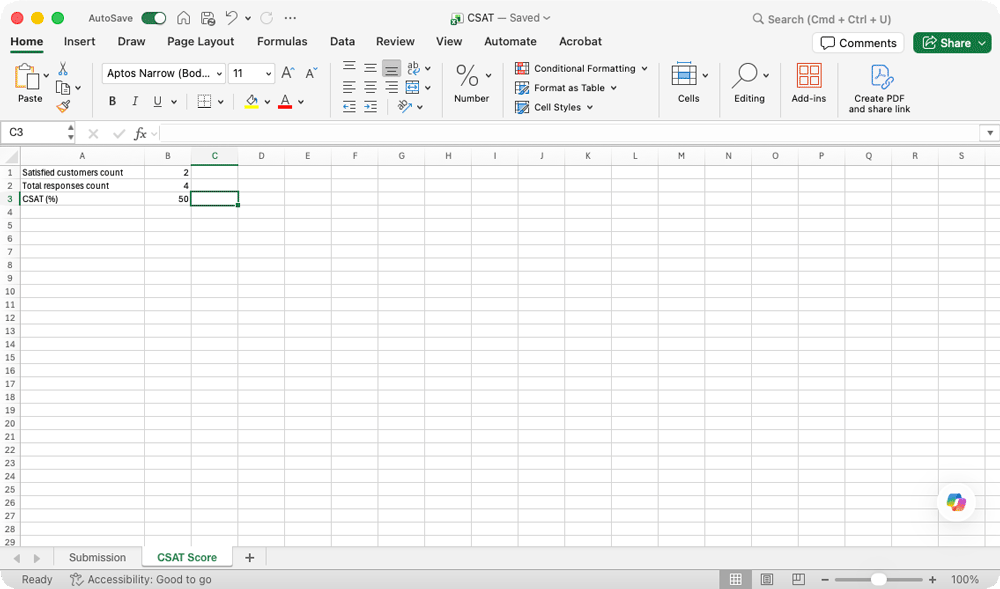The height and width of the screenshot is (589, 1000).
Task: Click the Add-ins icon
Action: [808, 82]
